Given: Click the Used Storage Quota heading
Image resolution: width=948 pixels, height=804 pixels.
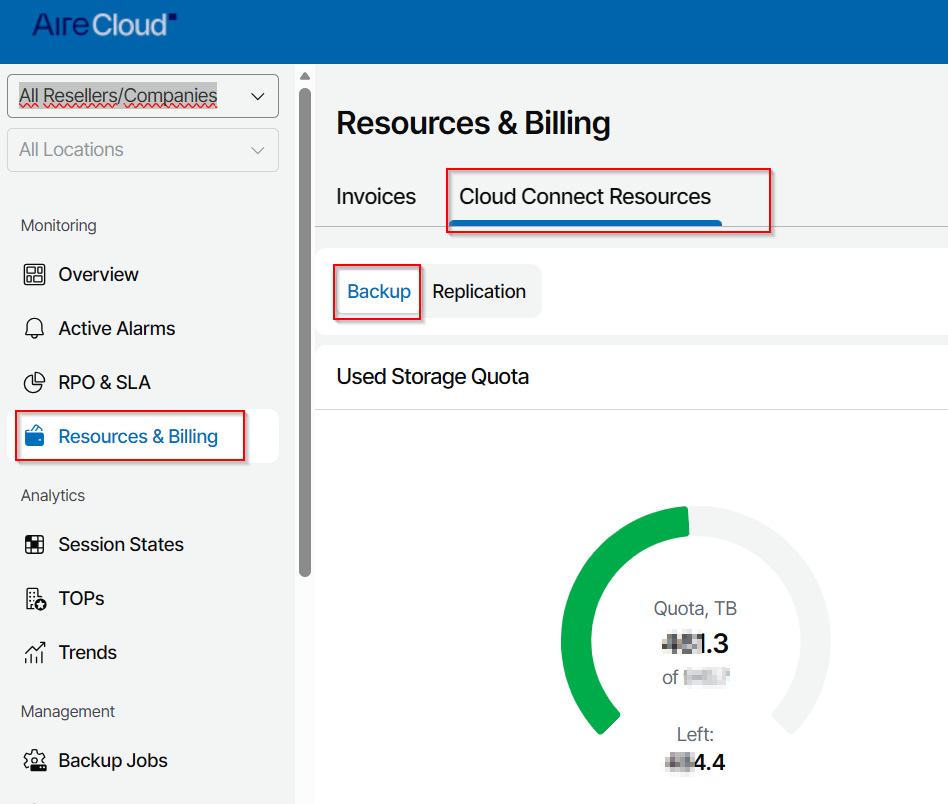Looking at the screenshot, I should click(x=433, y=377).
